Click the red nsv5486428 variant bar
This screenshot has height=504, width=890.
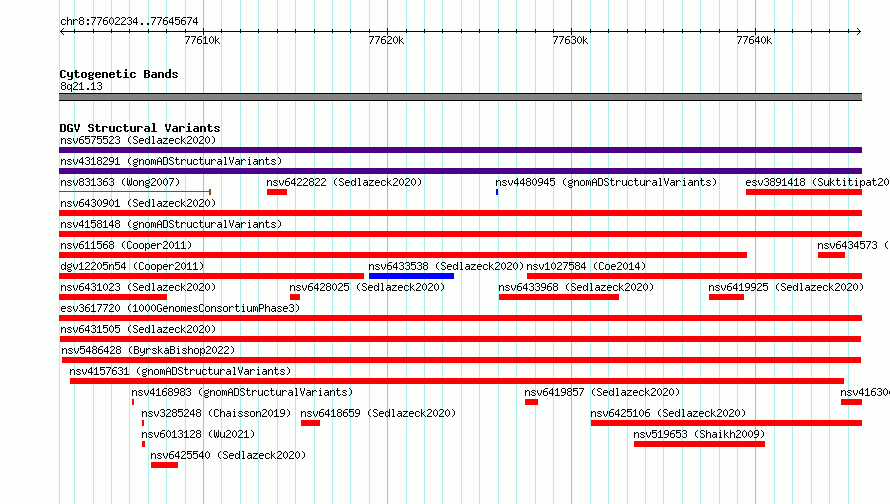tap(461, 360)
